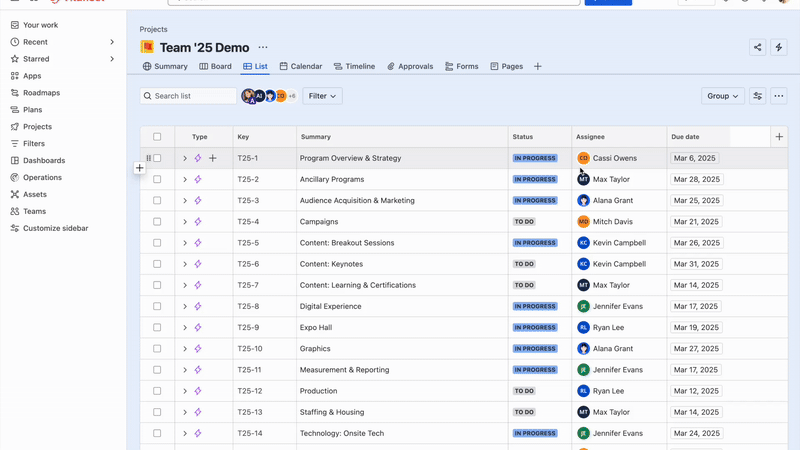Screen dimensions: 800x450
Task: Click the Roadmaps sidebar icon
Action: pos(15,93)
